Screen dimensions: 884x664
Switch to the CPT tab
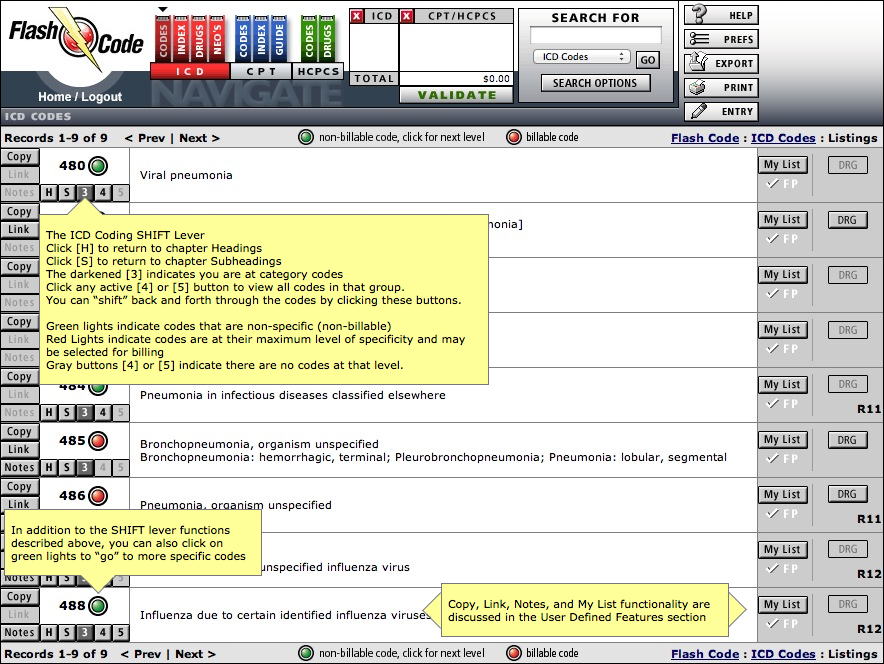(x=261, y=72)
